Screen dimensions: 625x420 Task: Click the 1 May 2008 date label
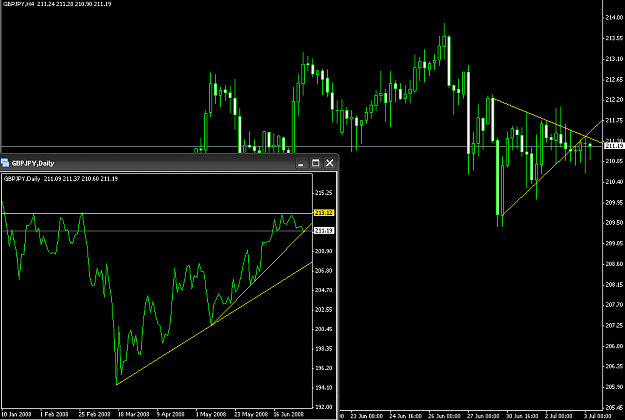(211, 414)
